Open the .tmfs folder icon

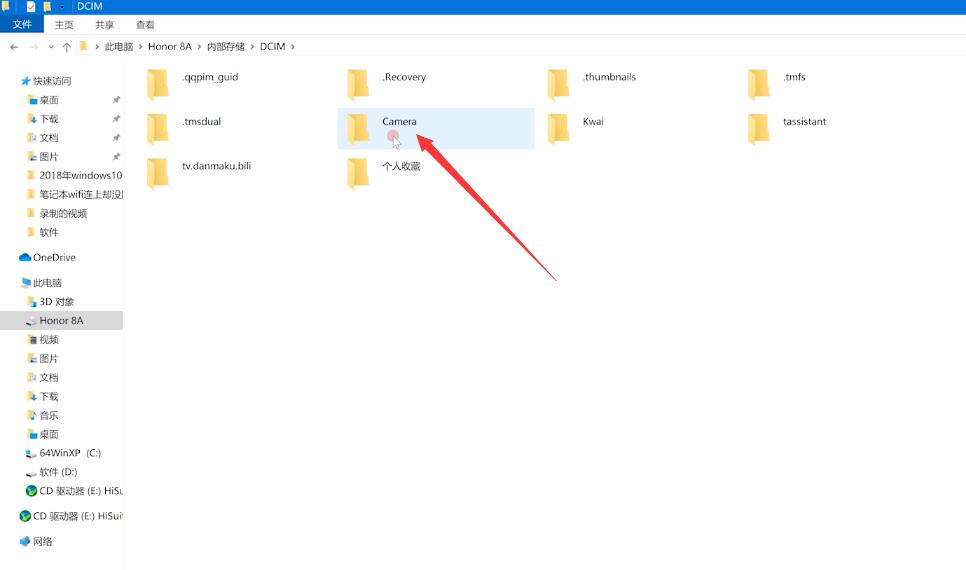click(x=758, y=84)
